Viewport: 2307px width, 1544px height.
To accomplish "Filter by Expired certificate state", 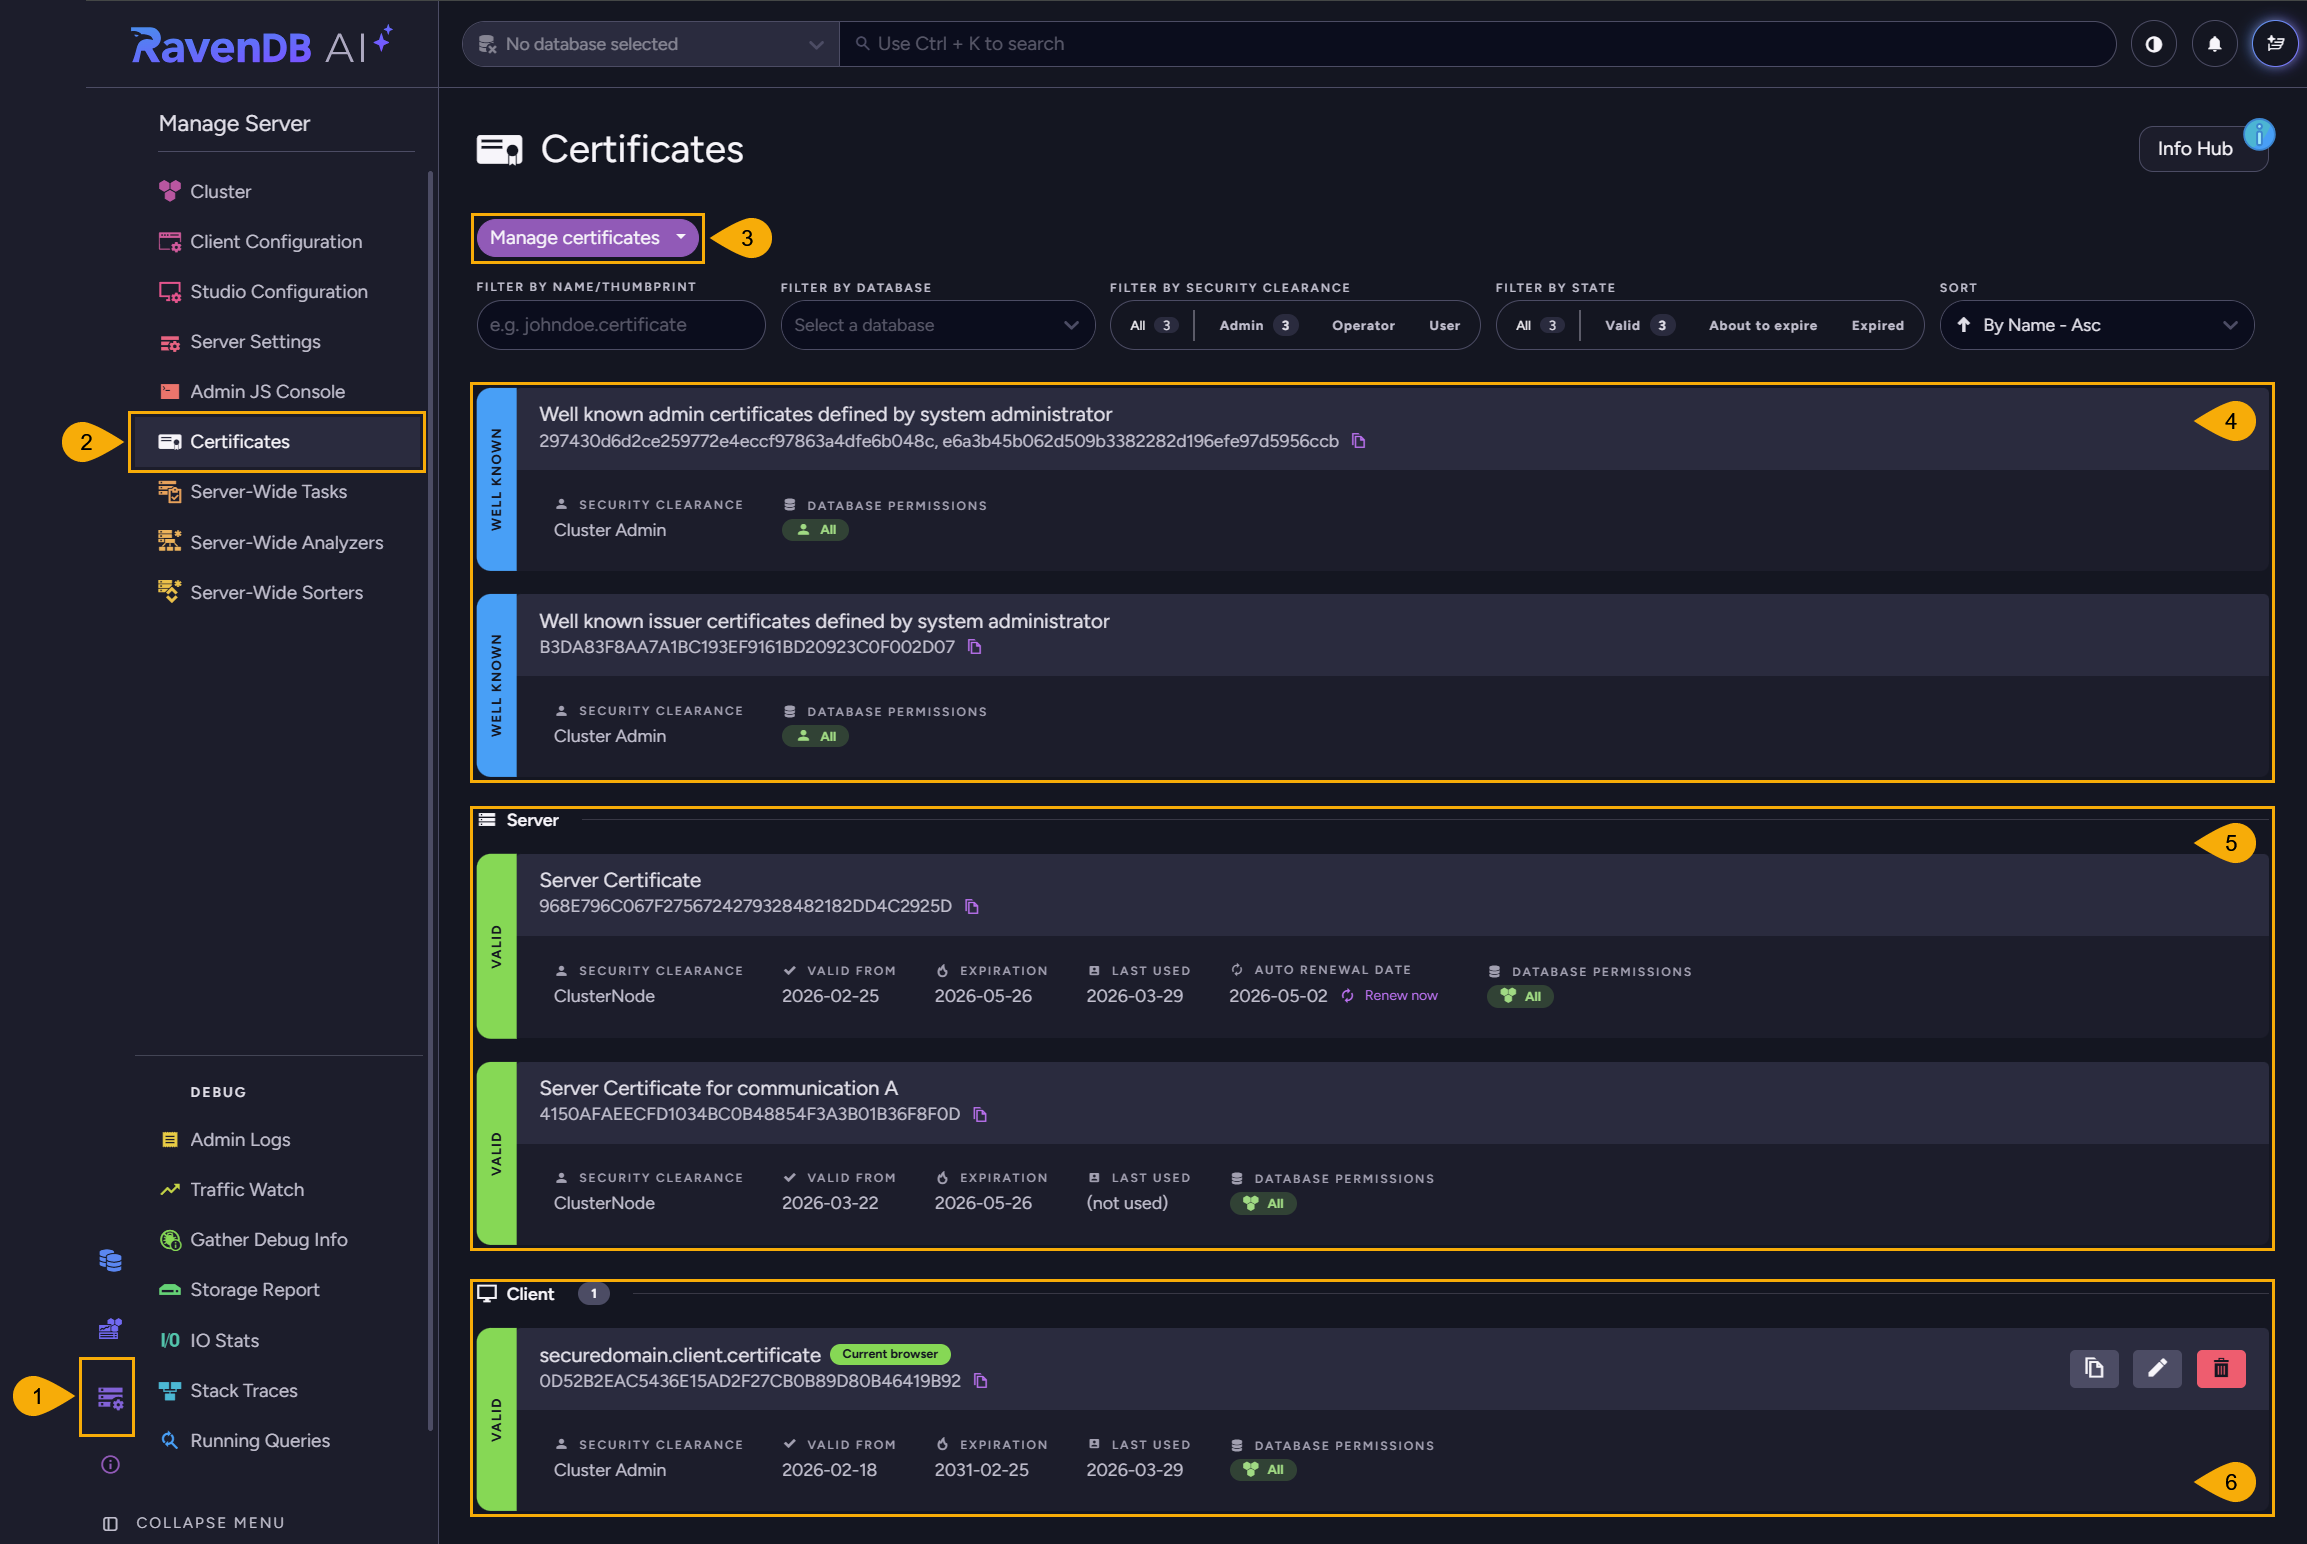I will 1877,325.
